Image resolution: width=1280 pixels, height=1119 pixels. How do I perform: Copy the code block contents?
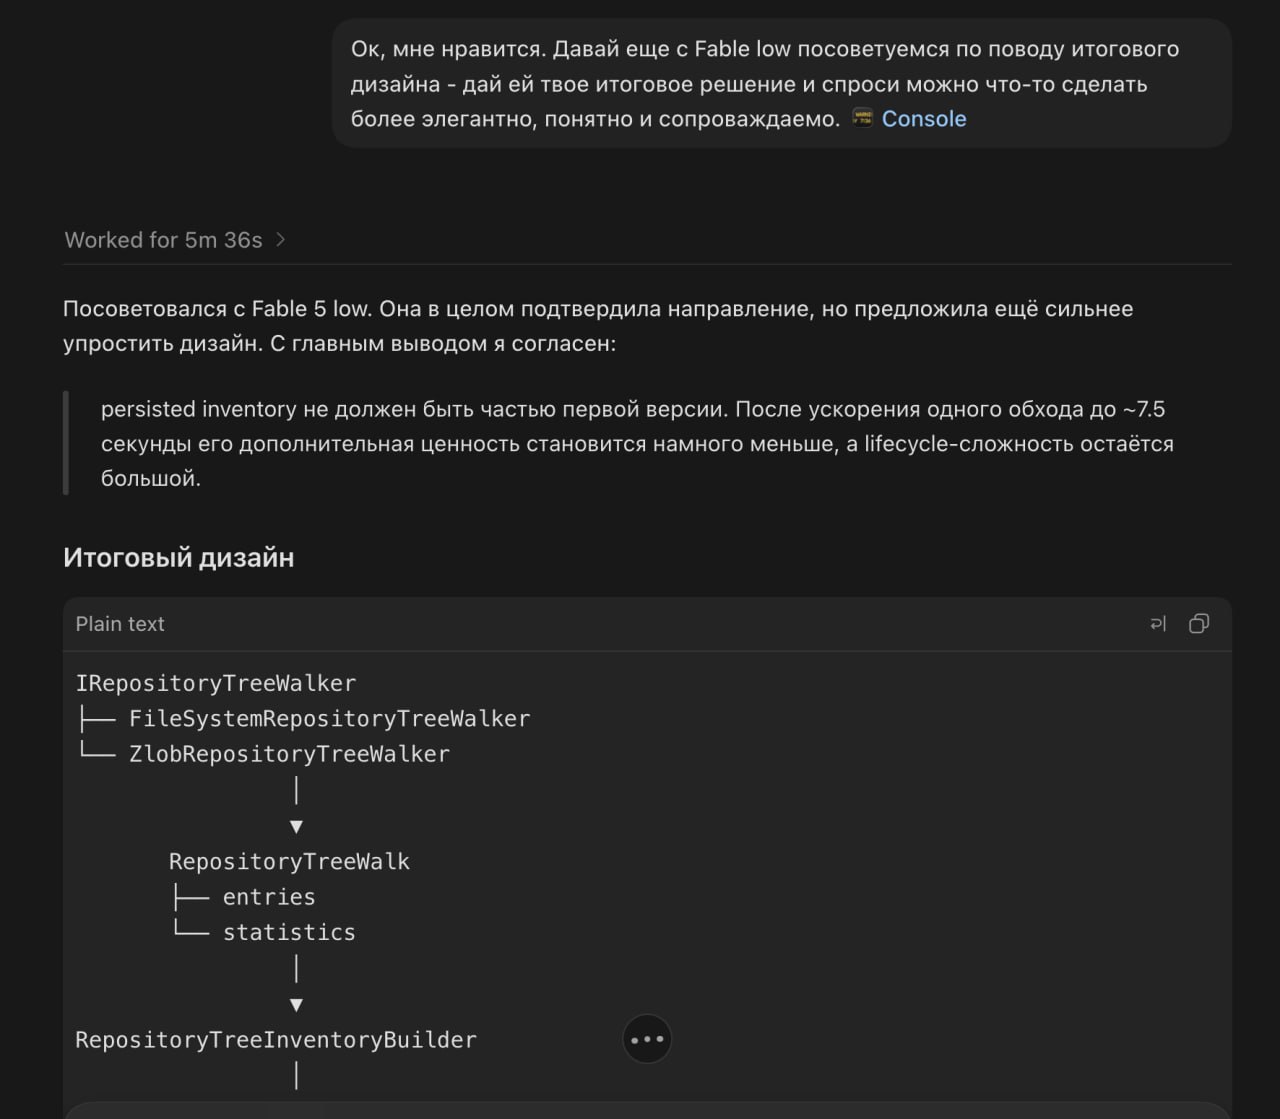[x=1199, y=624]
